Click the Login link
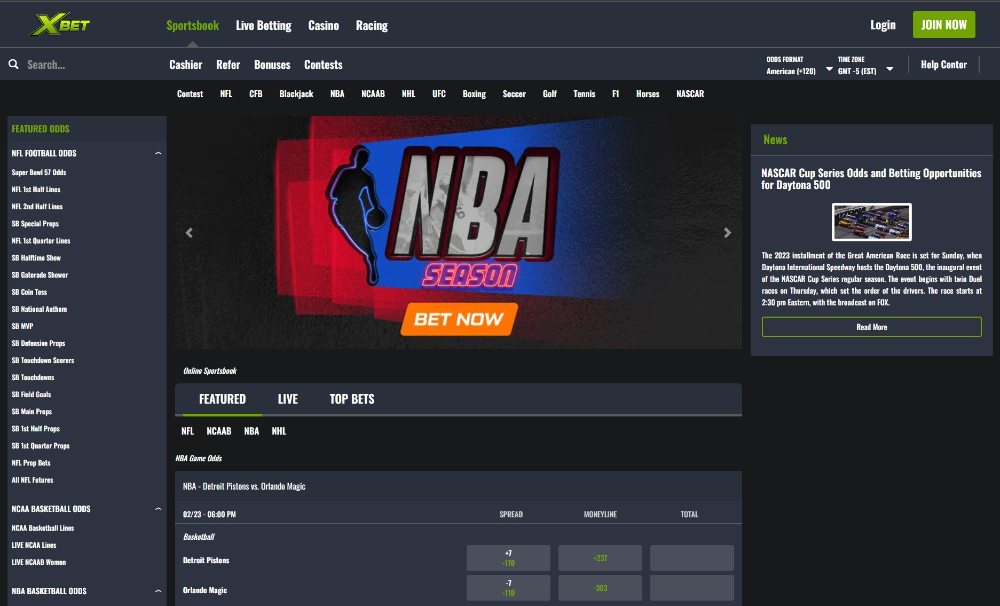Image resolution: width=1000 pixels, height=606 pixels. pyautogui.click(x=883, y=25)
